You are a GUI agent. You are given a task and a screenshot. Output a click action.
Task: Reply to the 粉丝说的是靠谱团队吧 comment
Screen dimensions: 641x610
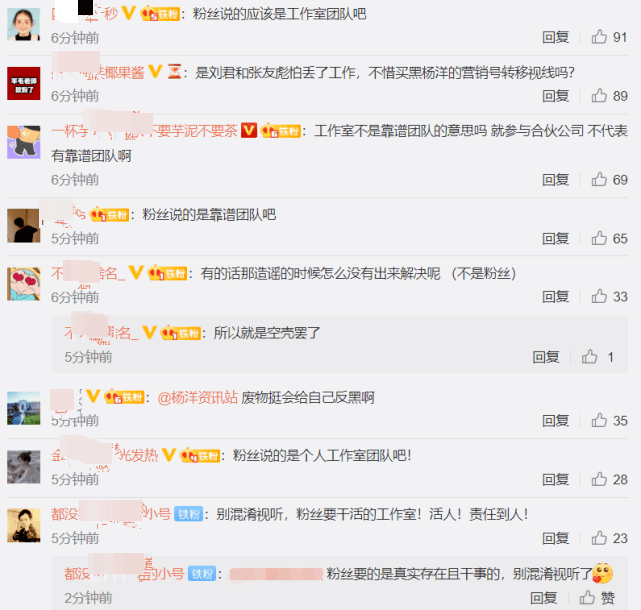click(556, 238)
